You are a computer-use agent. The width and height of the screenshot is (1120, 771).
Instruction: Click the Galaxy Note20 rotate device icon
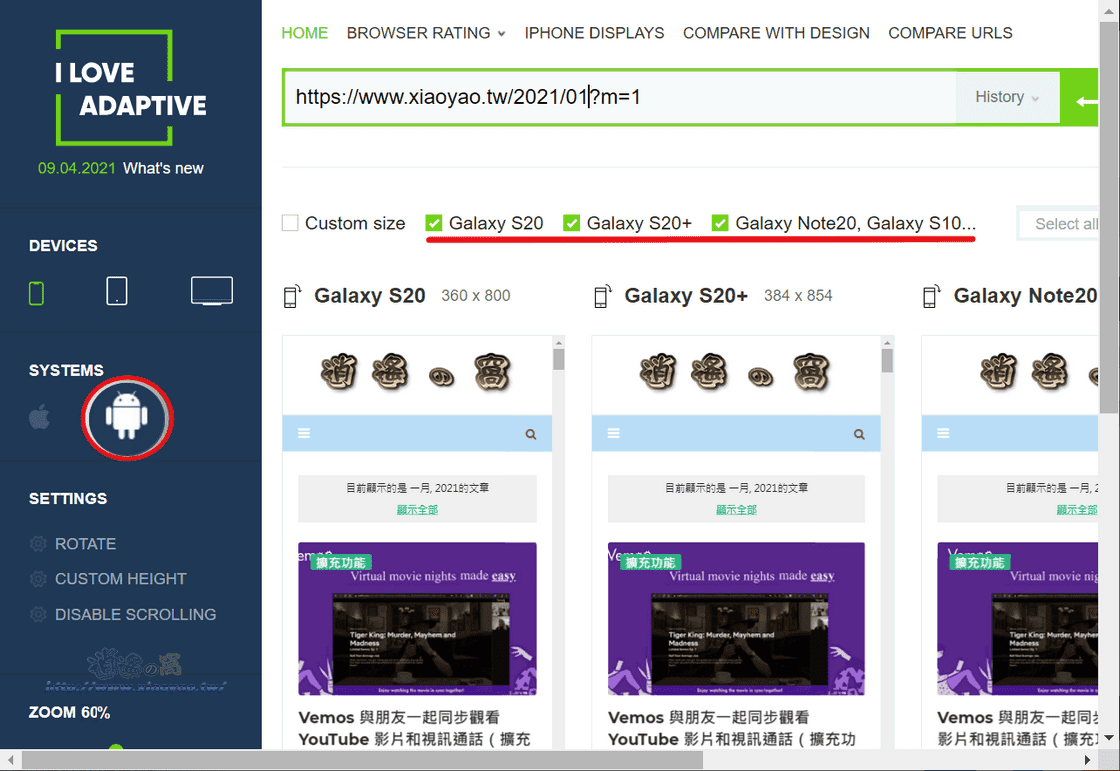[x=931, y=295]
